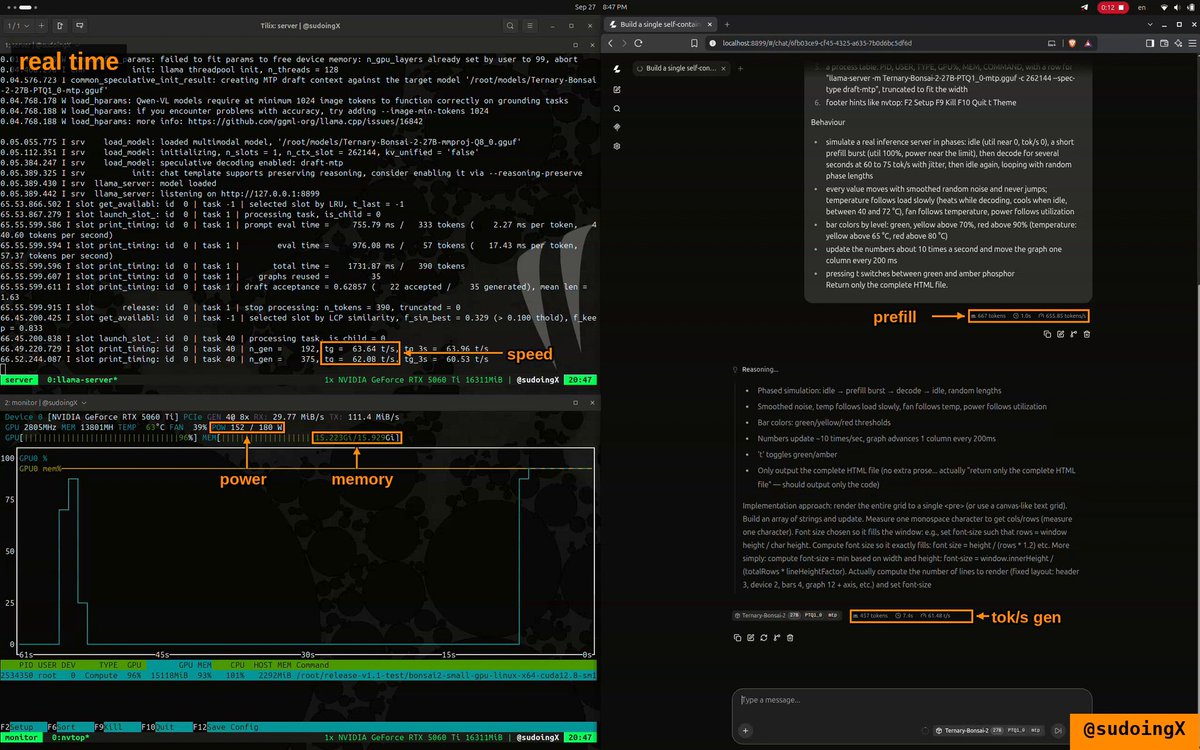Open chat search in the web UI sidebar
Image resolution: width=1200 pixels, height=750 pixels.
(x=617, y=108)
